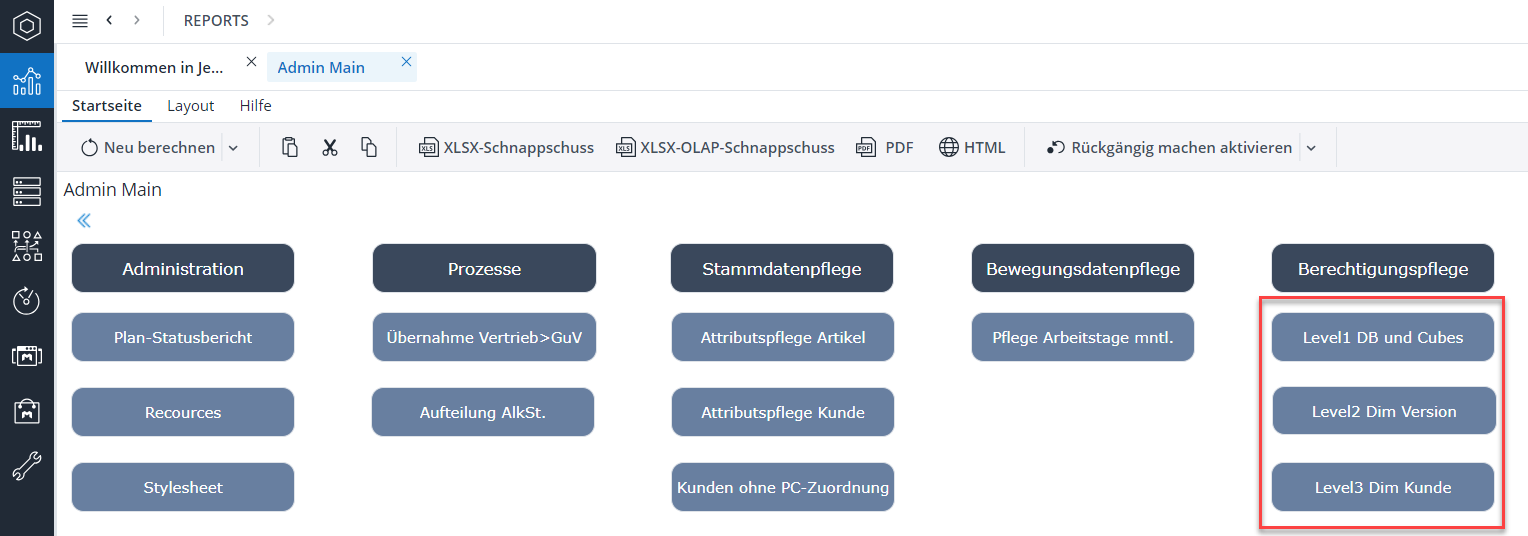This screenshot has height=536, width=1528.
Task: Collapse panel with double-chevron arrow
Action: tap(84, 221)
